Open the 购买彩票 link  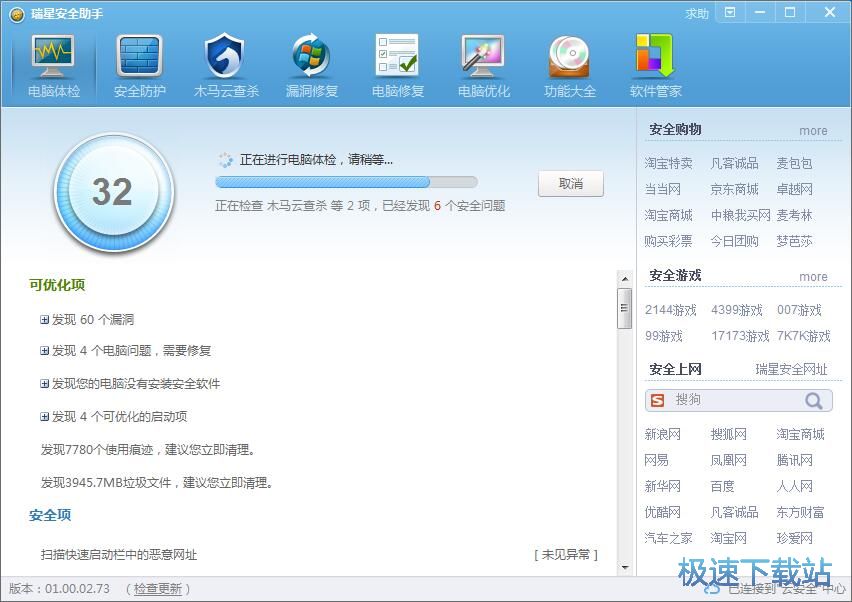tap(668, 241)
